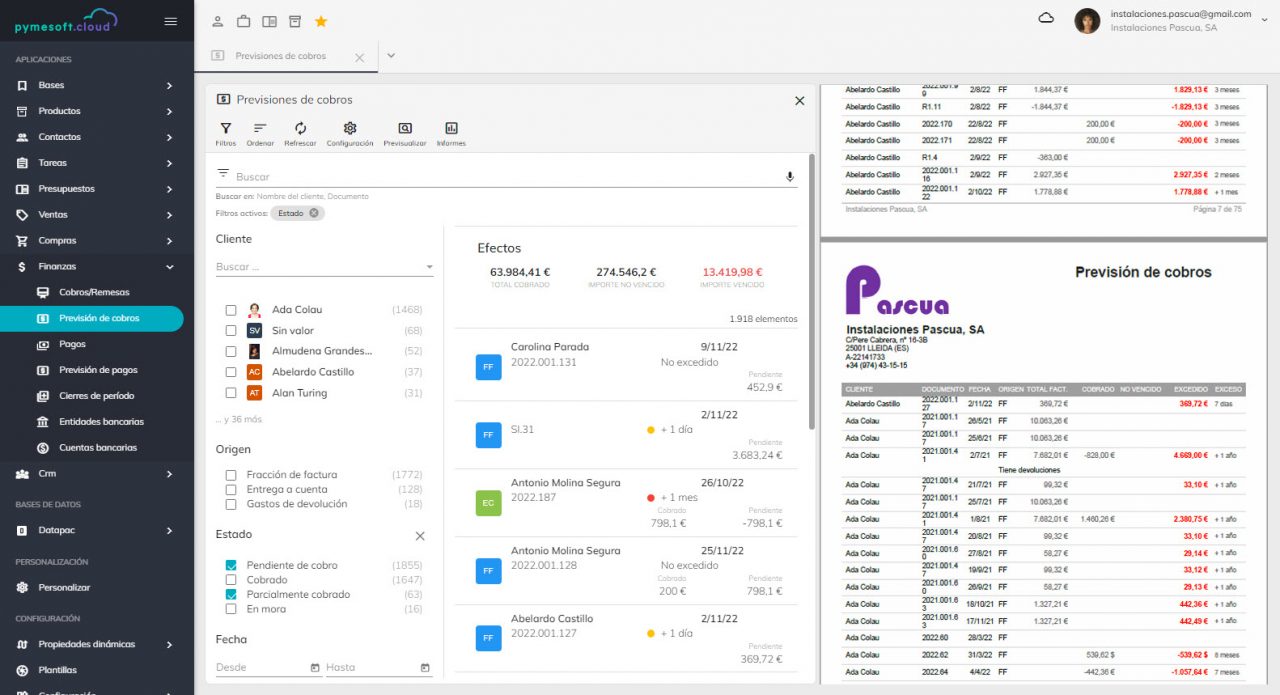Uncheck the Cobrado state filter
Screen dimensions: 1280x695
(233, 580)
